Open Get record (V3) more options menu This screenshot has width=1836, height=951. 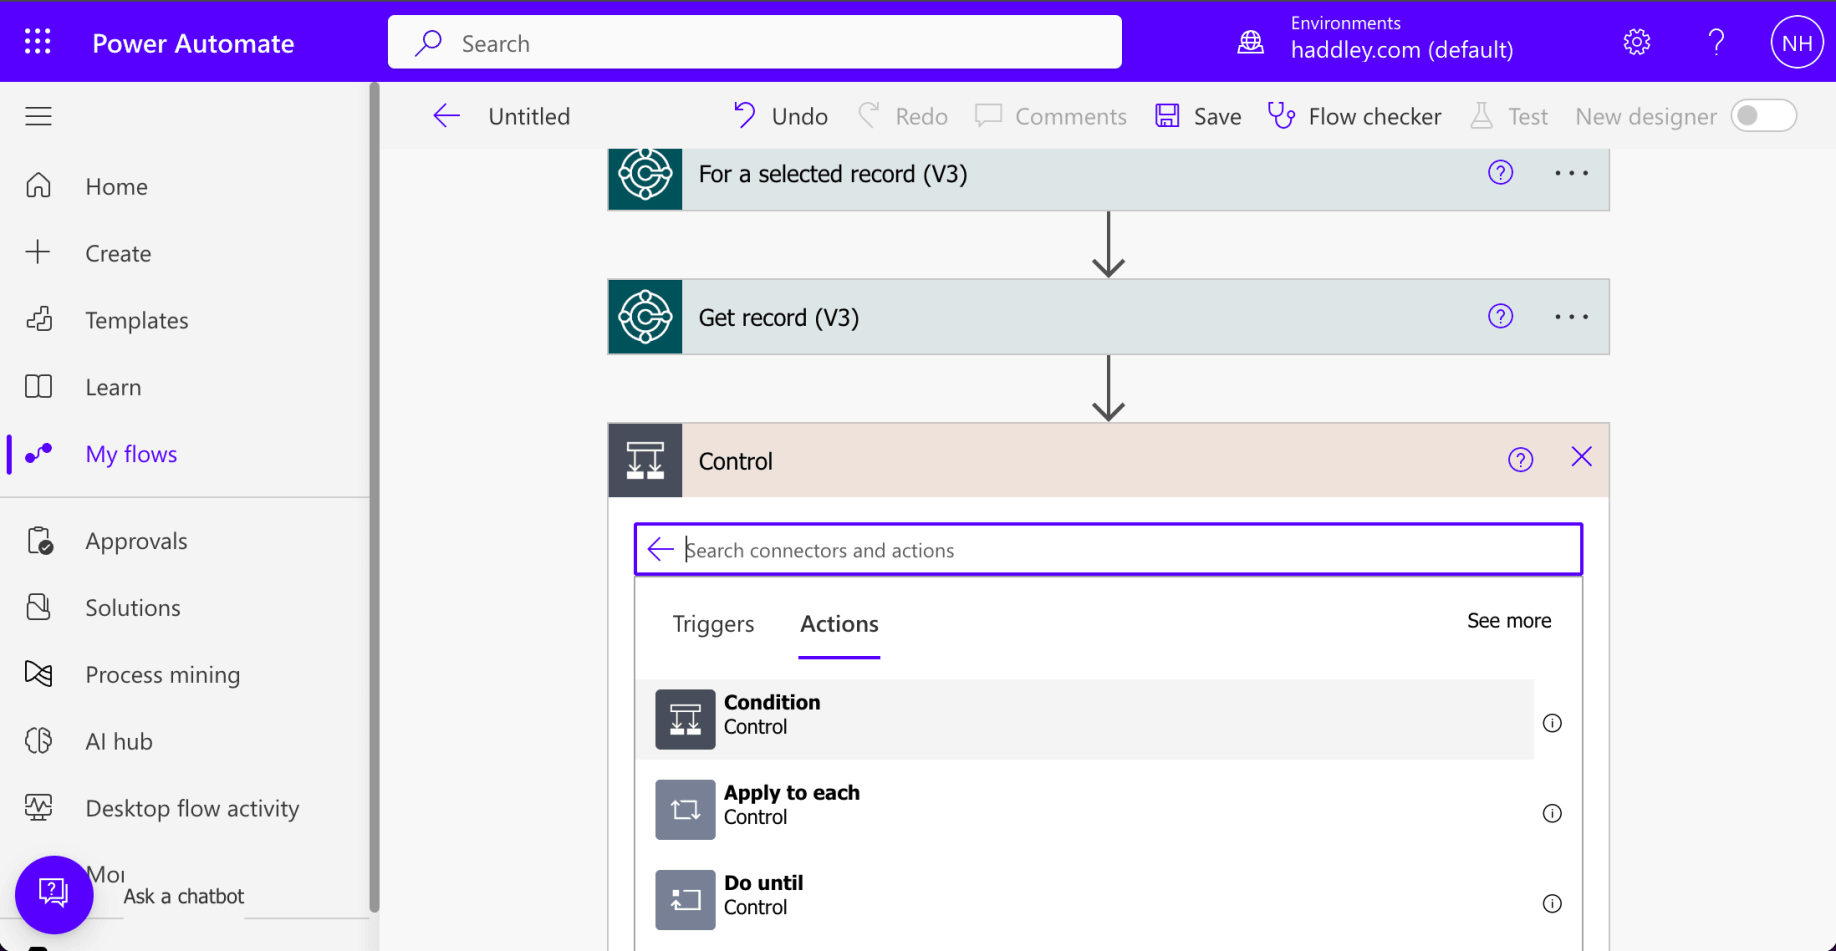[1571, 317]
